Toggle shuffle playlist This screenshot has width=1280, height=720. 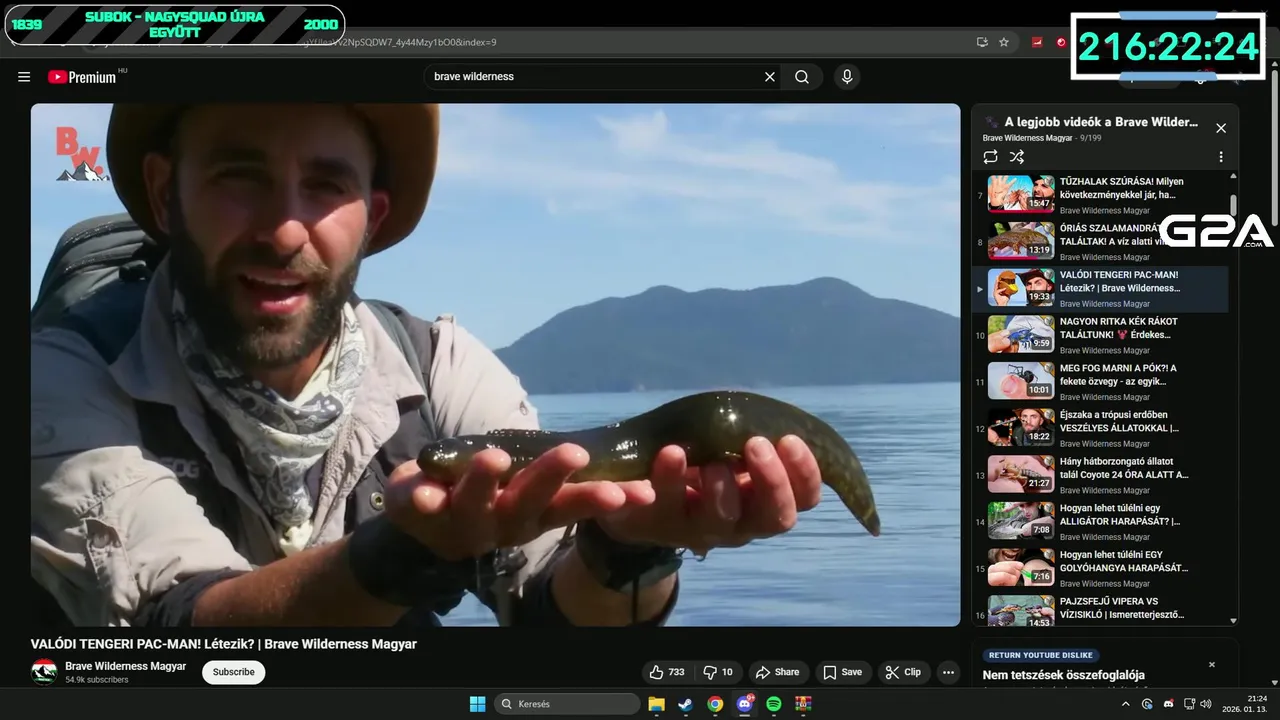coord(1017,157)
